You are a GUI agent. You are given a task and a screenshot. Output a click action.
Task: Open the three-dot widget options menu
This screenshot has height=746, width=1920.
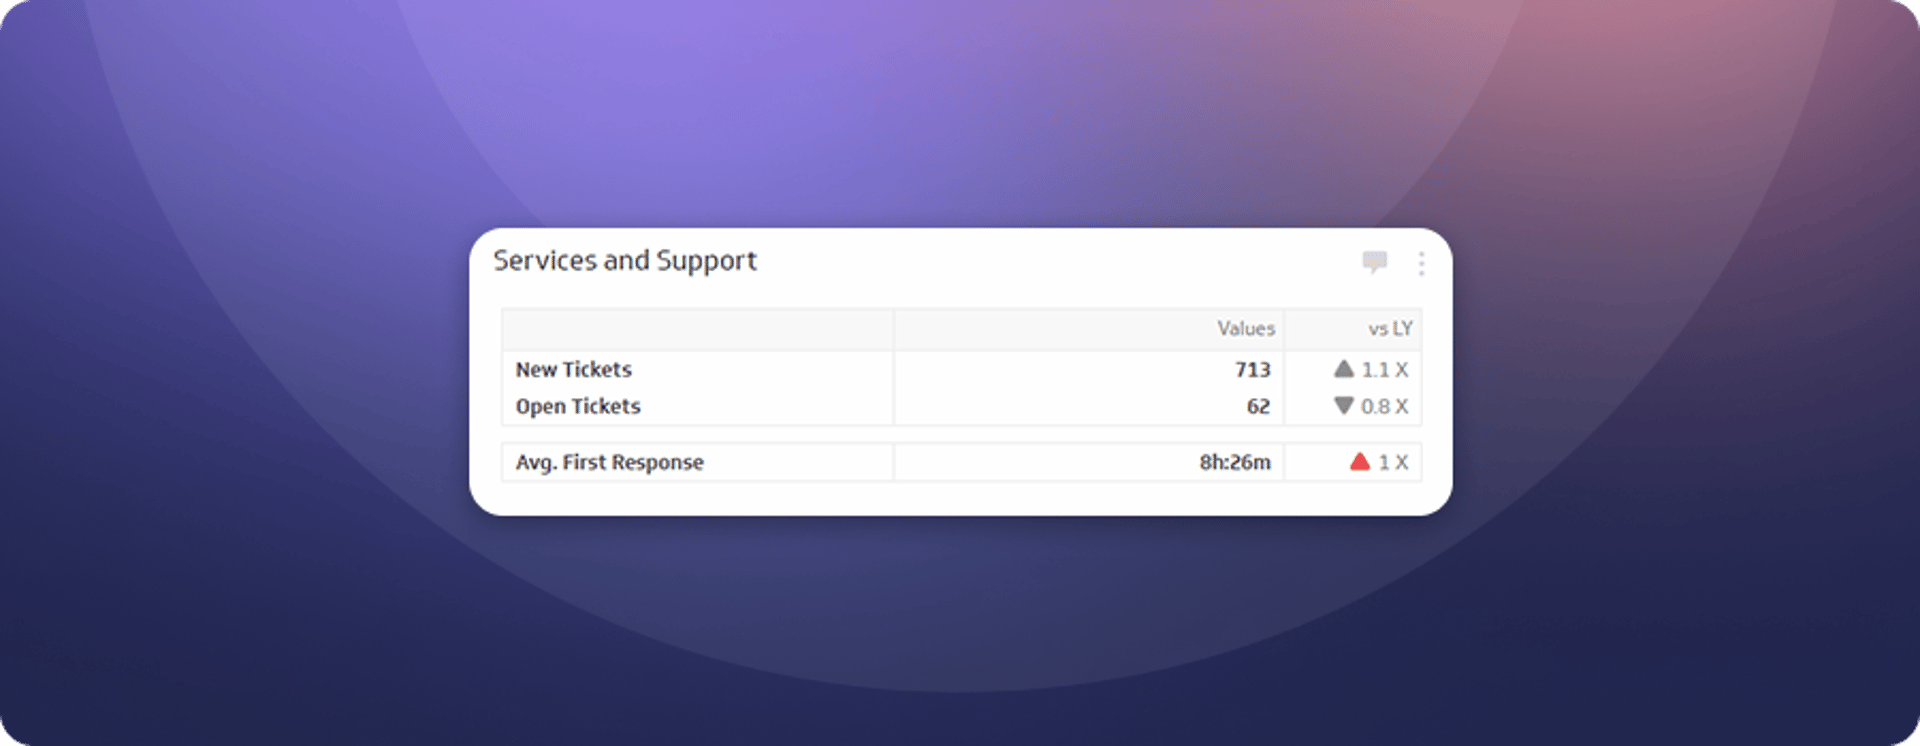(x=1421, y=263)
